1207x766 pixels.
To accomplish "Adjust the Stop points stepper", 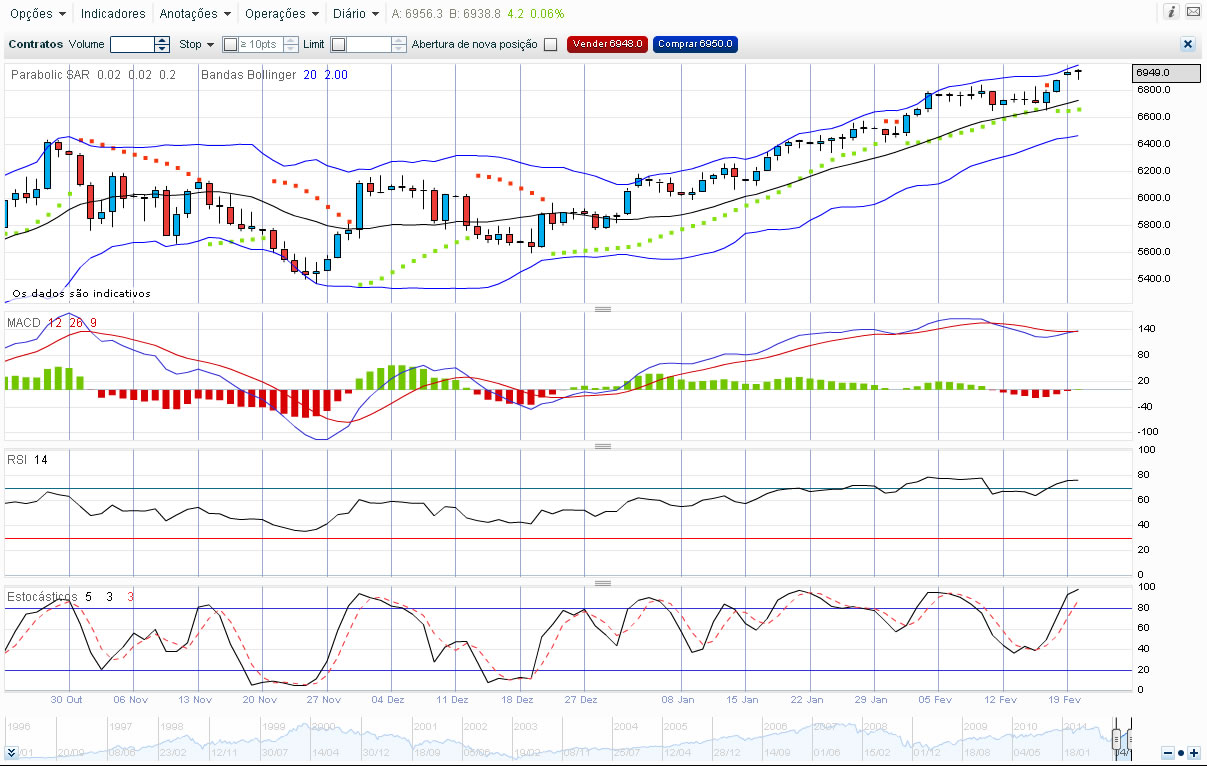I will (291, 44).
